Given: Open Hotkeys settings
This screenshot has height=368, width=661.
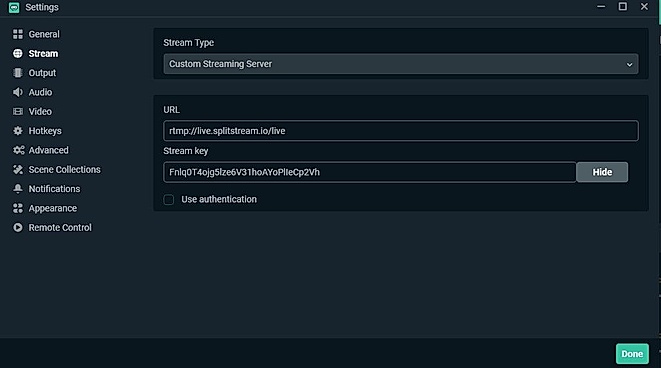Looking at the screenshot, I should 45,131.
